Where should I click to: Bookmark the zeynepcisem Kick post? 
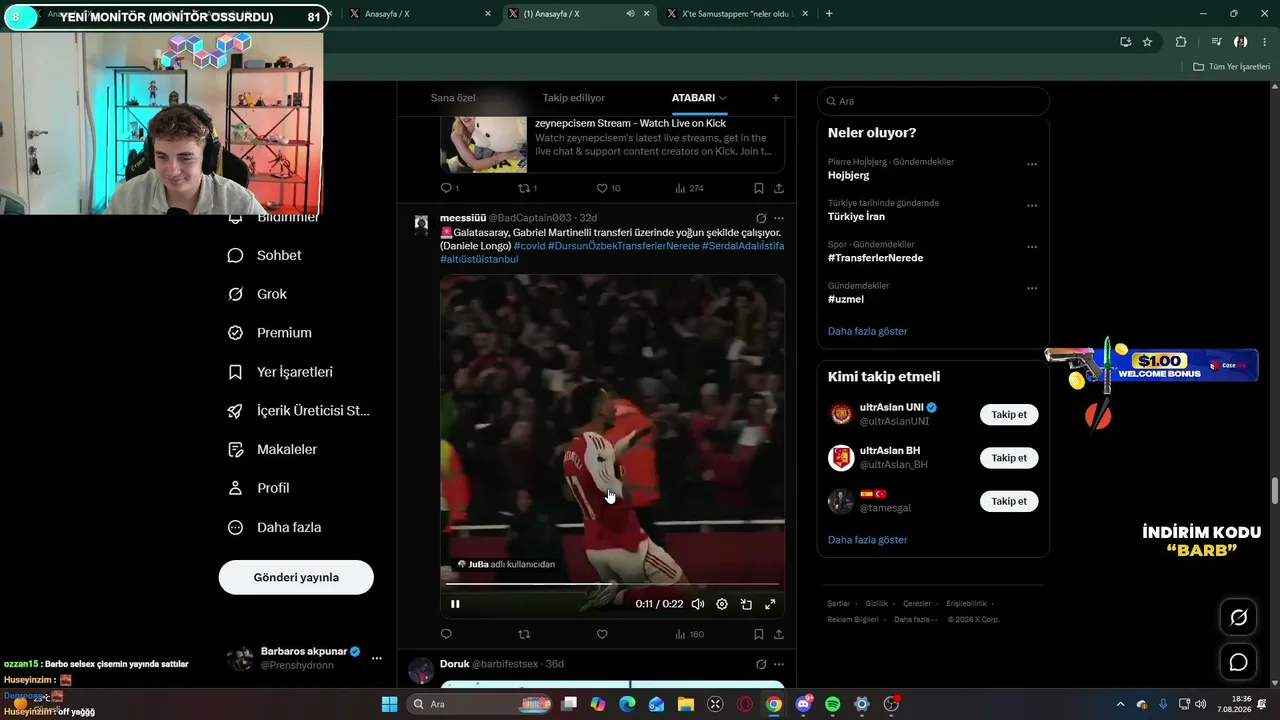pos(759,188)
